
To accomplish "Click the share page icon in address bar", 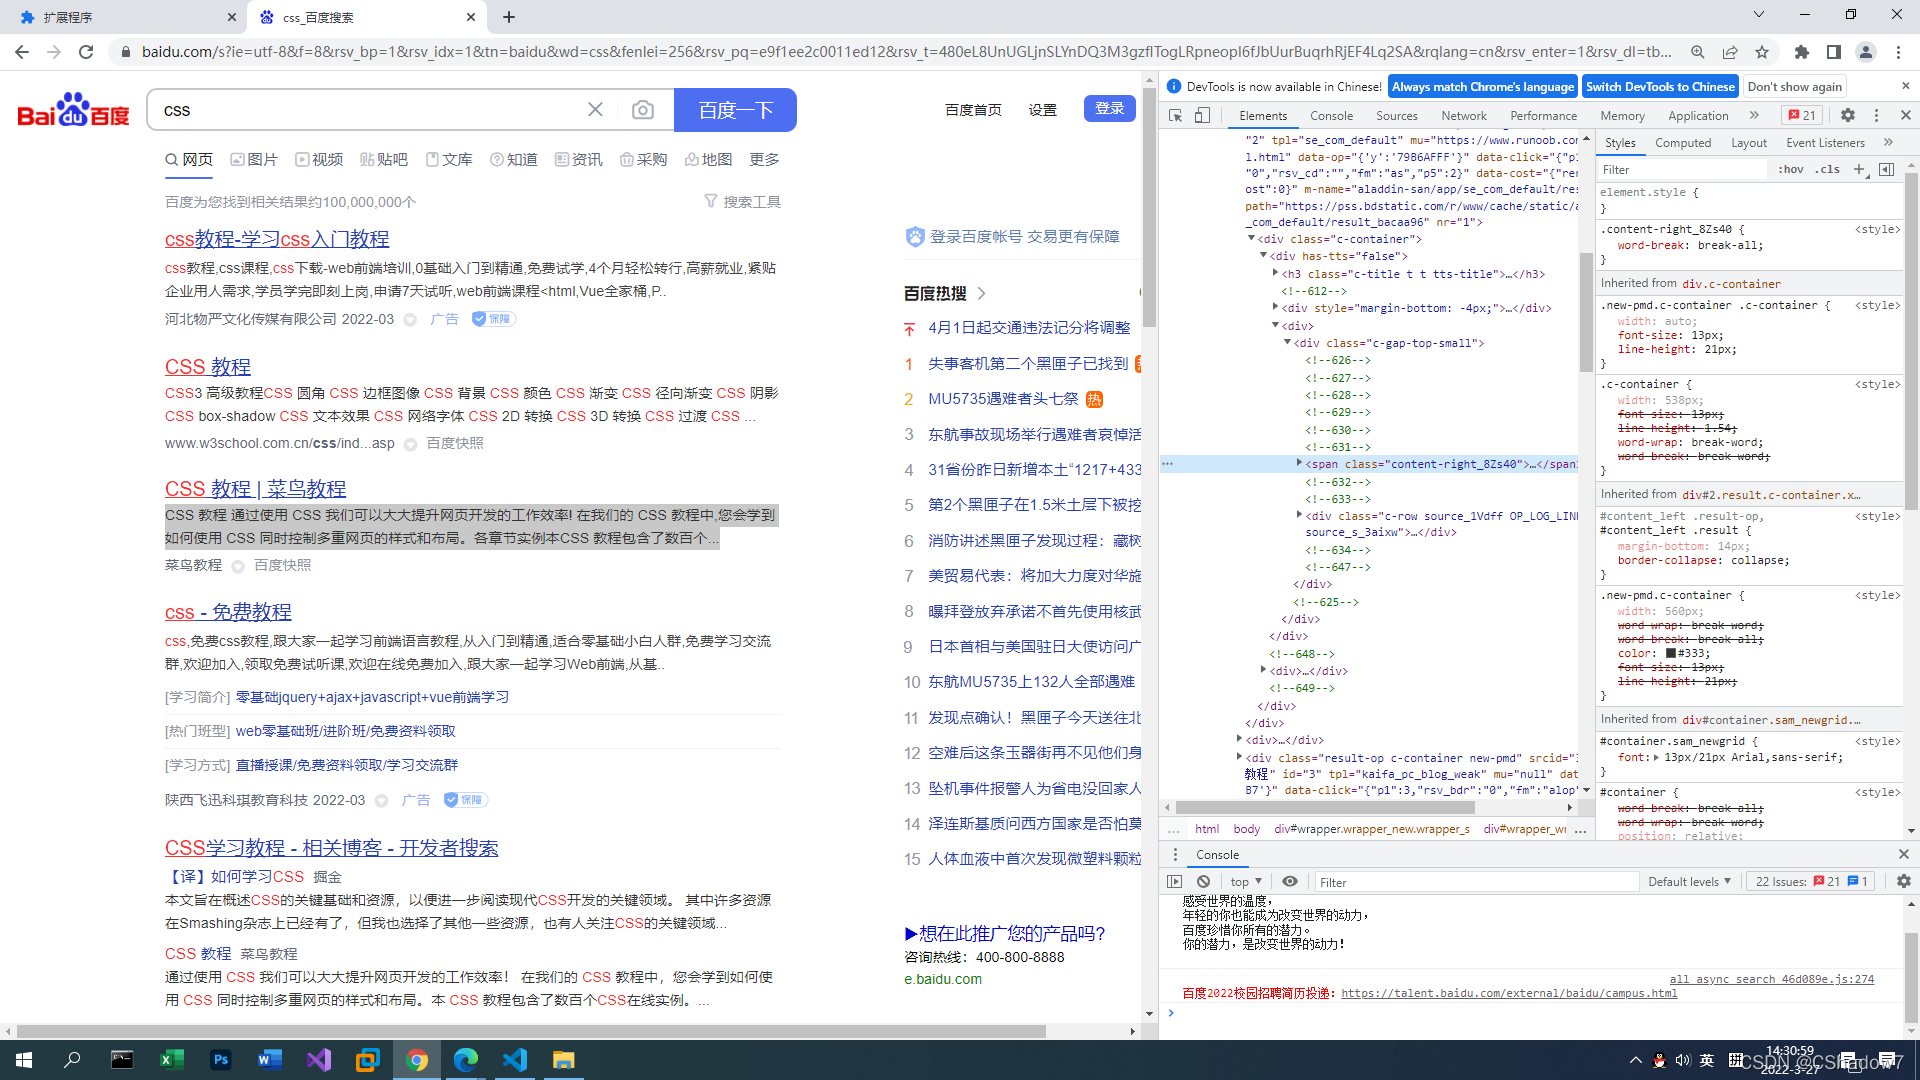I will pos(1730,52).
